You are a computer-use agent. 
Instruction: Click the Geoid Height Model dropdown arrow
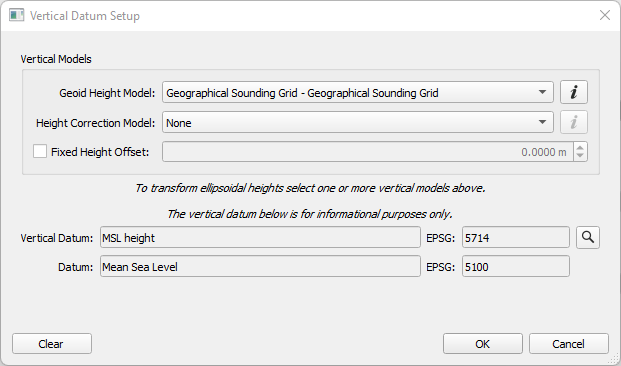coord(542,92)
